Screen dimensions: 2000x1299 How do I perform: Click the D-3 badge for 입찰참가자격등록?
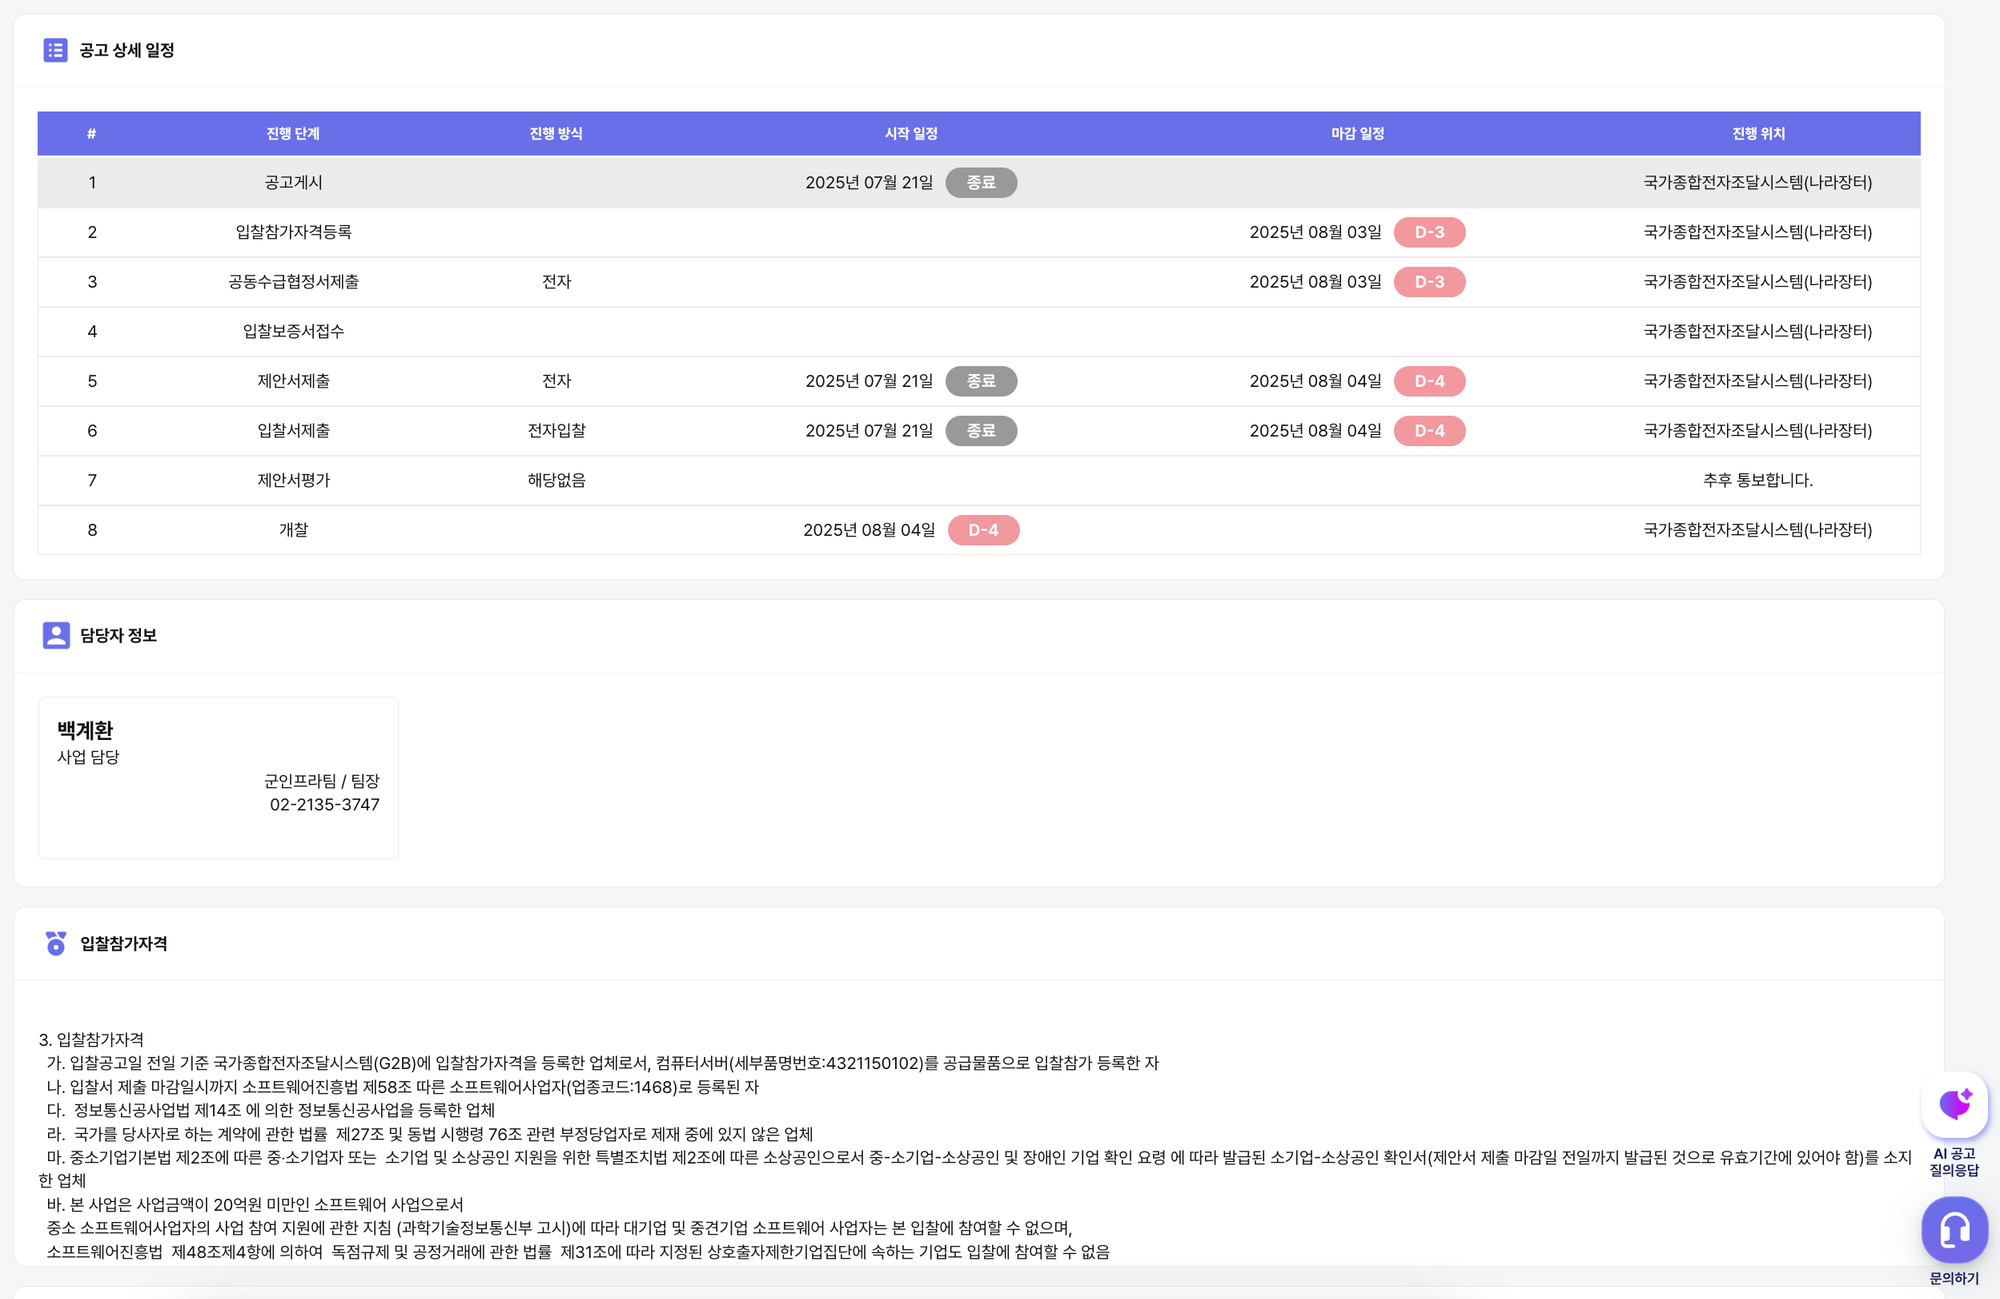[1429, 232]
